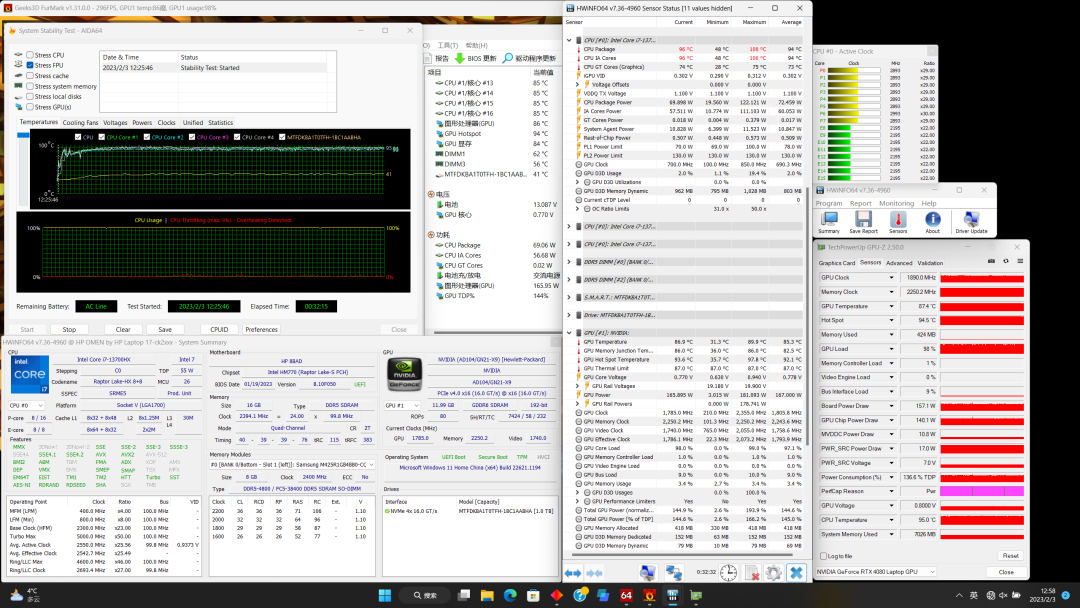Collapse the GPU [#1]: NVIDIA sensor group

pos(570,333)
